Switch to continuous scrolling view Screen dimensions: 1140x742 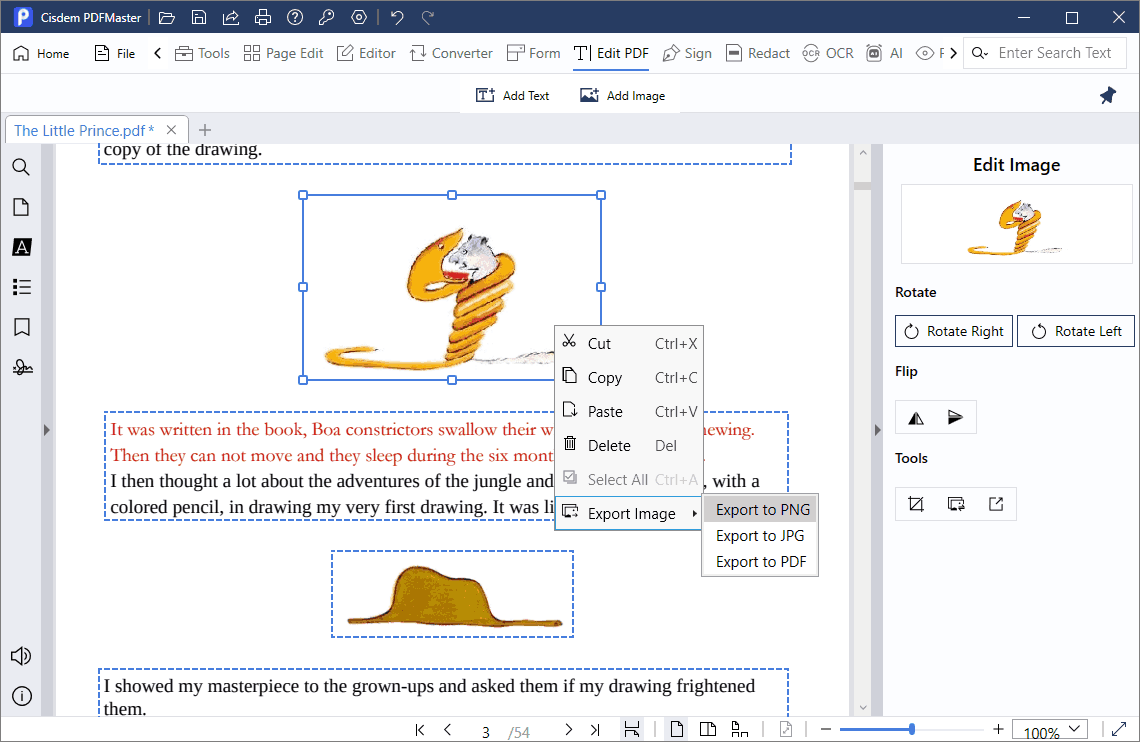[739, 729]
